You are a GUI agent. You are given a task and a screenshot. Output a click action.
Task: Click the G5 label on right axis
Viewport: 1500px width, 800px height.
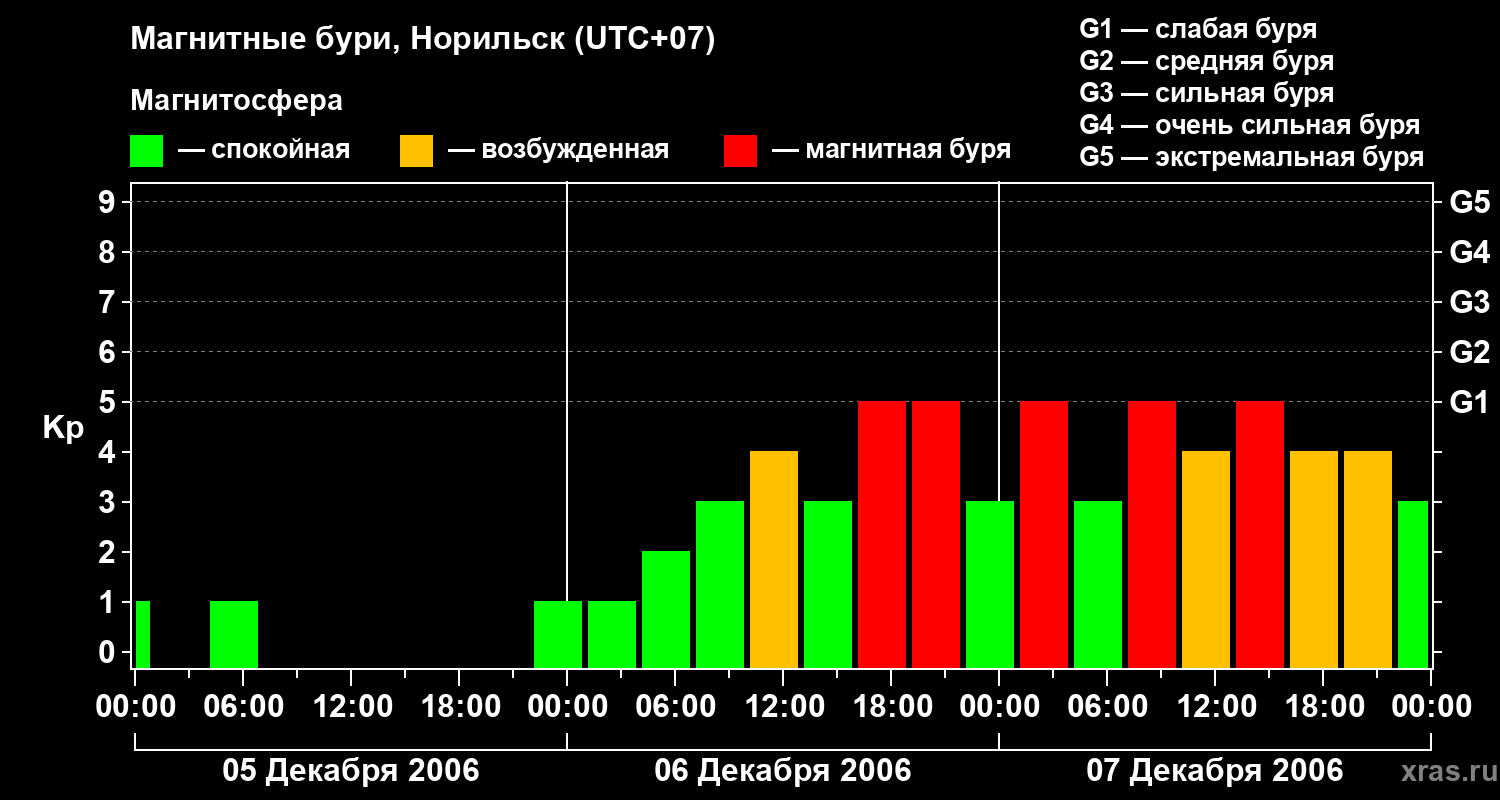(x=1469, y=202)
